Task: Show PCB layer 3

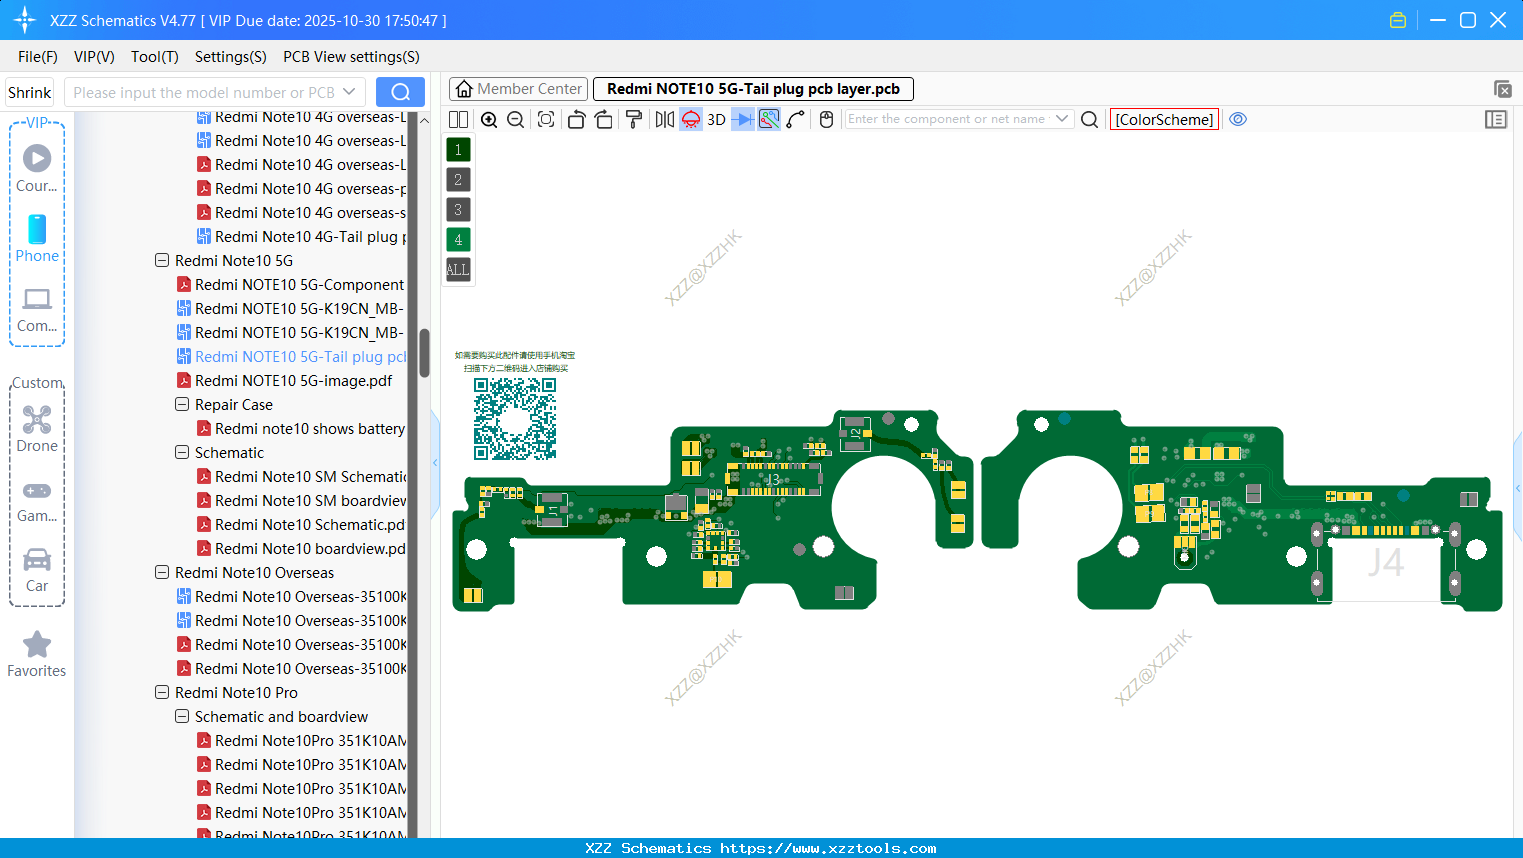Action: coord(458,210)
